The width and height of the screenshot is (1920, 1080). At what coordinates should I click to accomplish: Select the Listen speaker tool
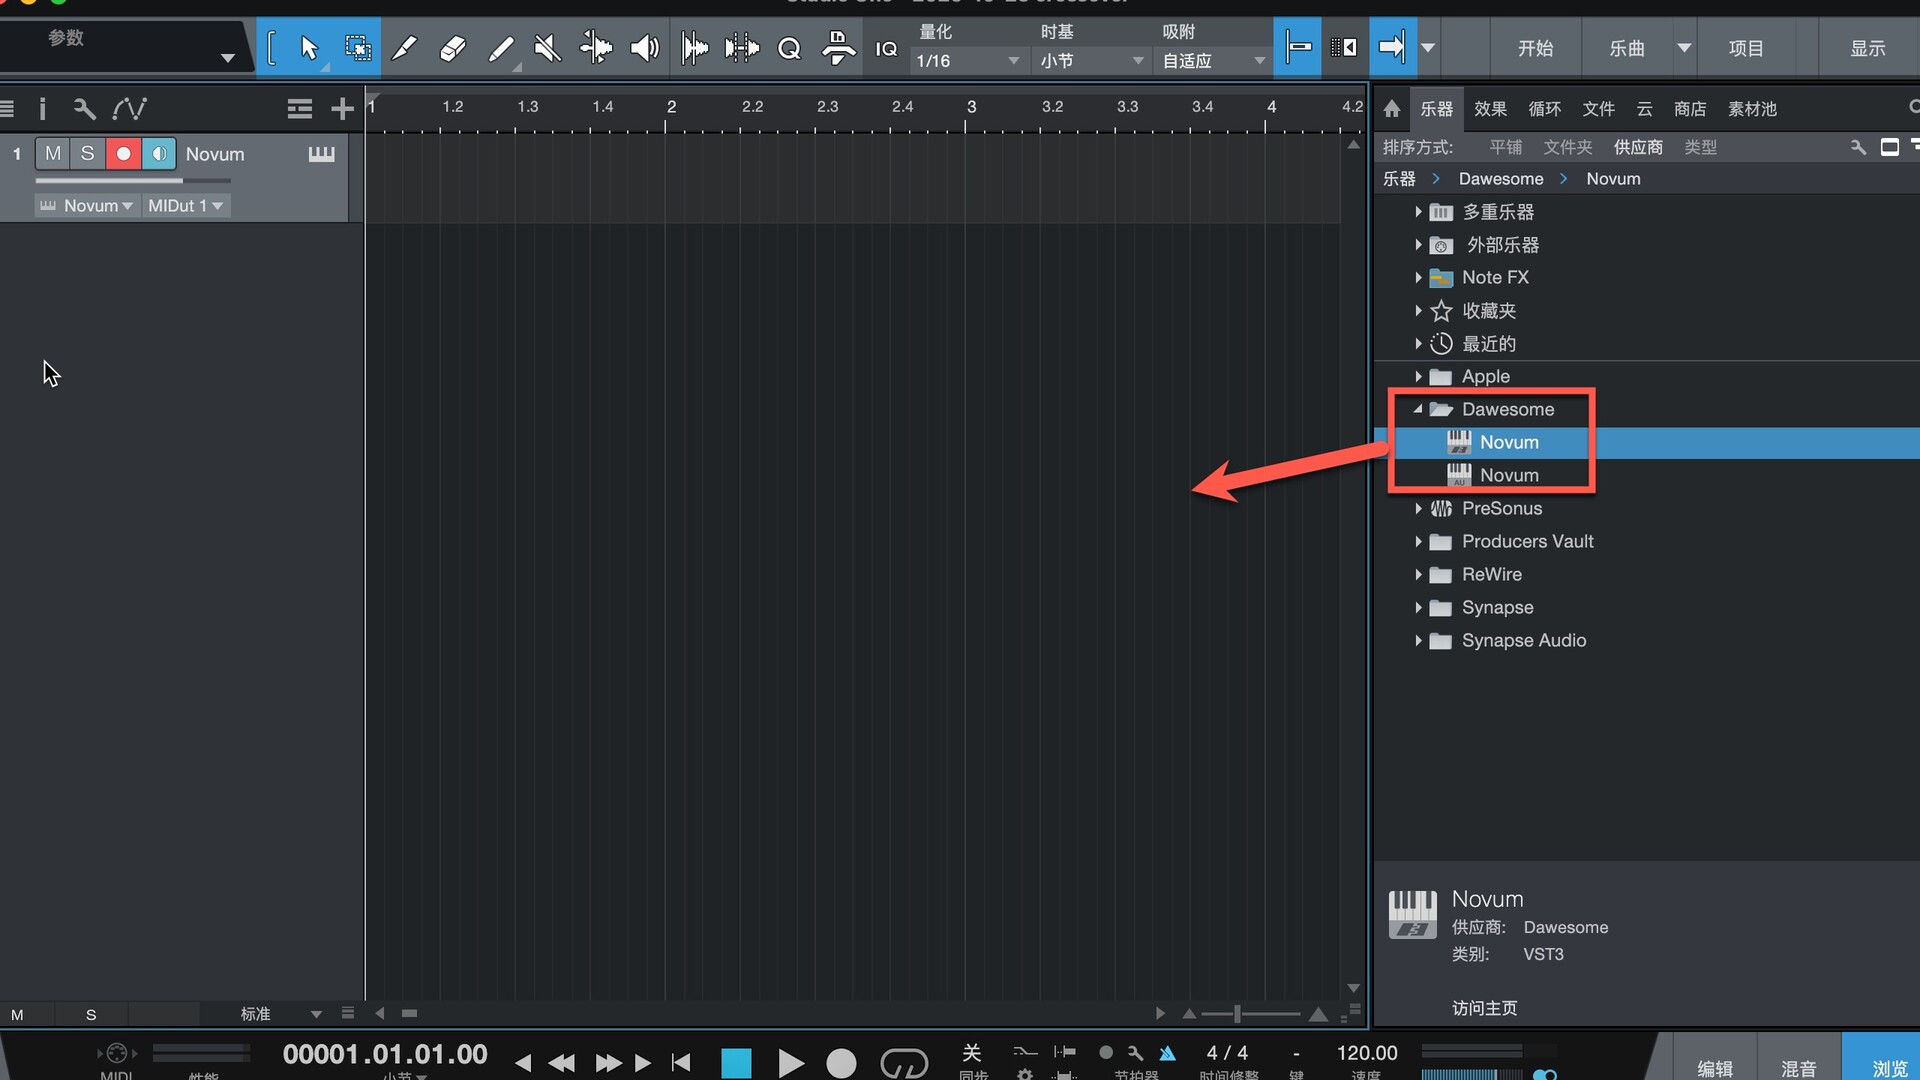click(645, 47)
